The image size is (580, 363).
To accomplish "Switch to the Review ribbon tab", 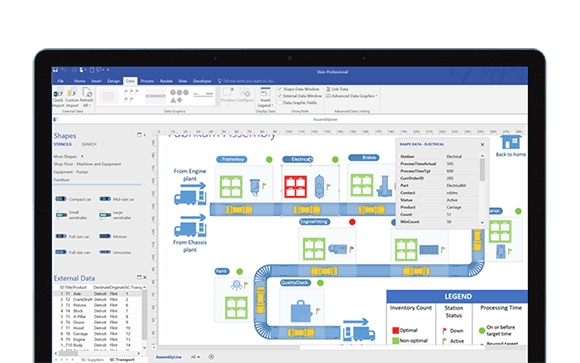I will tap(166, 81).
